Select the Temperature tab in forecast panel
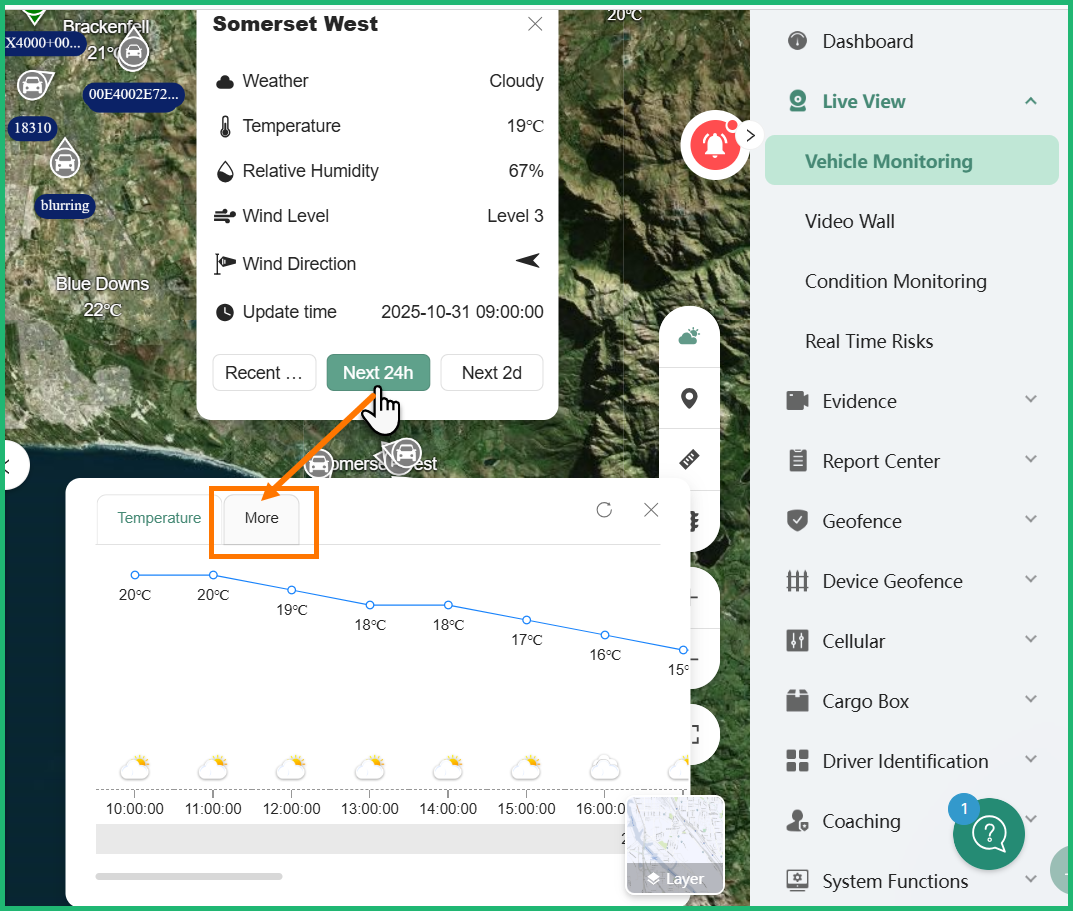 pyautogui.click(x=159, y=518)
